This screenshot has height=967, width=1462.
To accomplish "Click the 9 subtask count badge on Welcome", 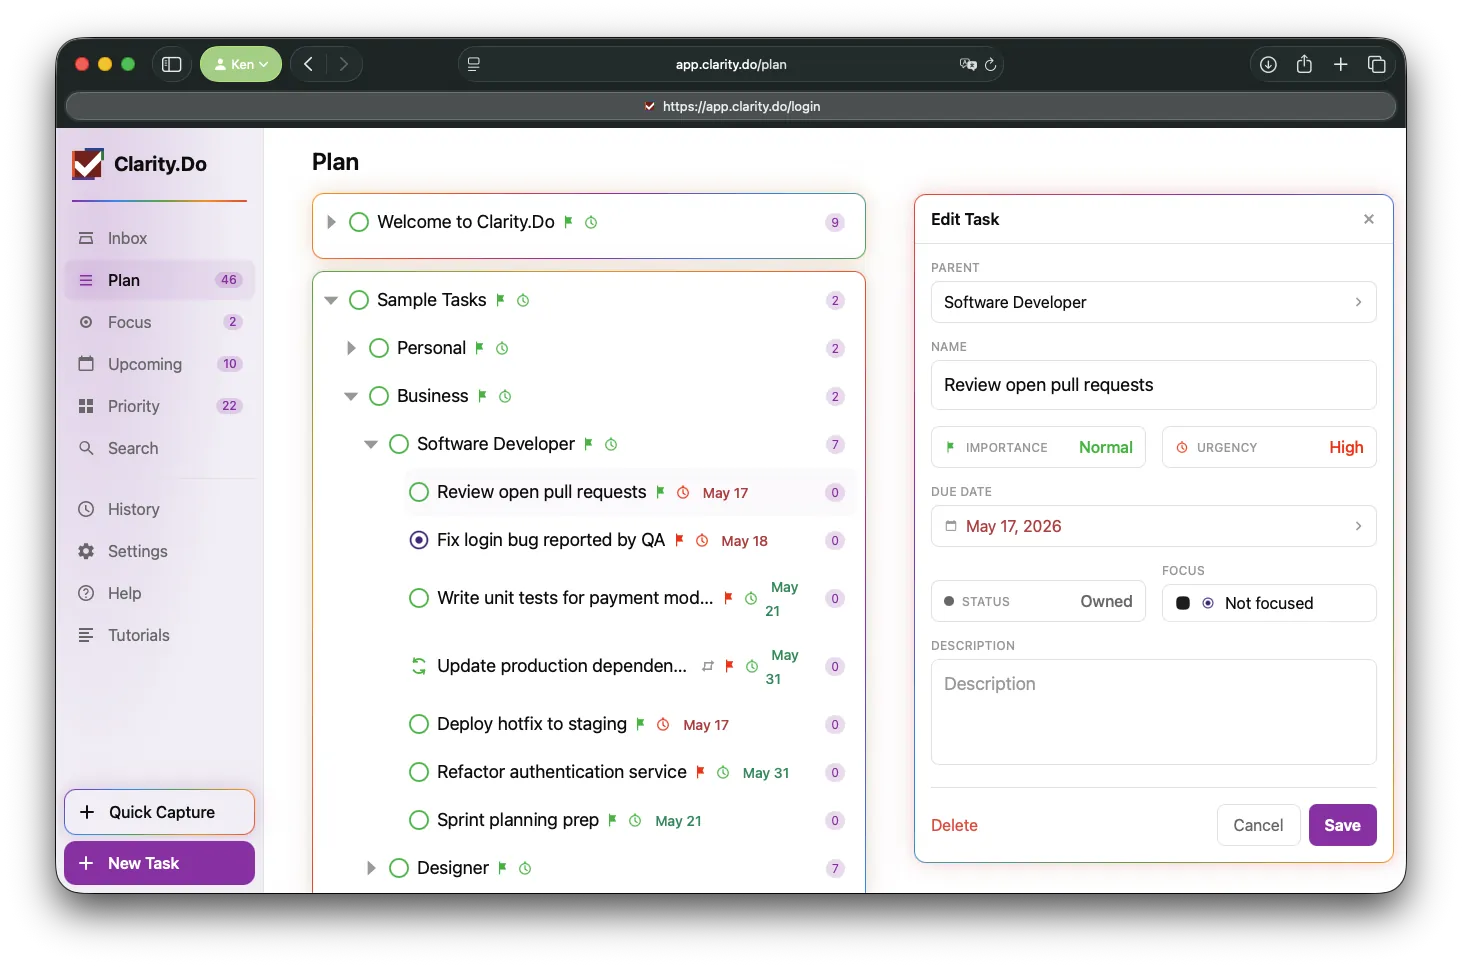I will coord(835,222).
